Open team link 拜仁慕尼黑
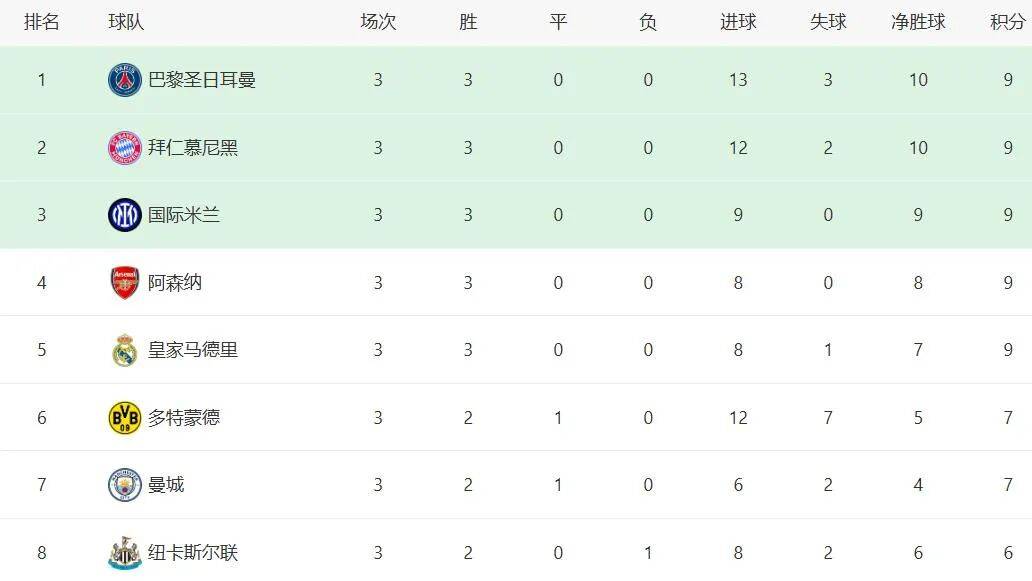 click(193, 148)
